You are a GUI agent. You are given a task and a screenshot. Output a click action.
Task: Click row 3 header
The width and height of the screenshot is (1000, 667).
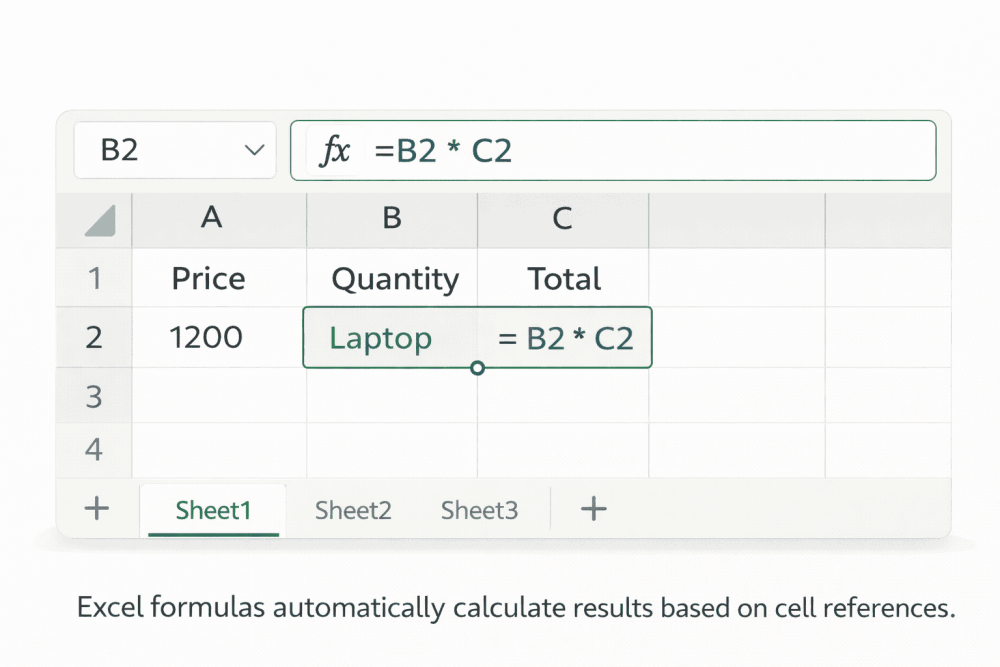(93, 396)
